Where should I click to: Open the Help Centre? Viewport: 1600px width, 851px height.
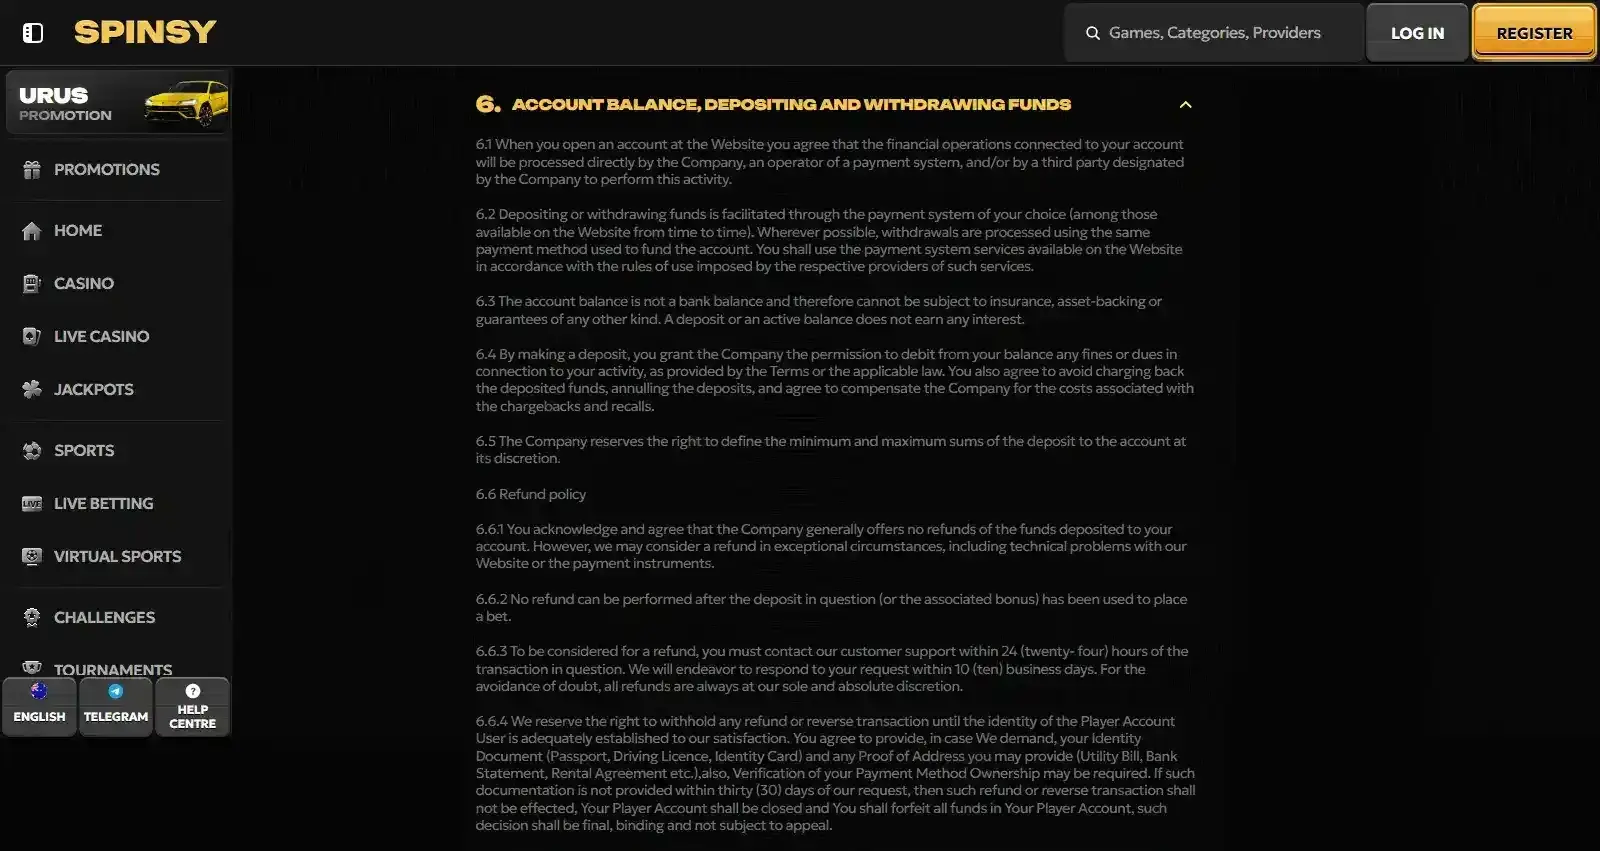click(193, 707)
